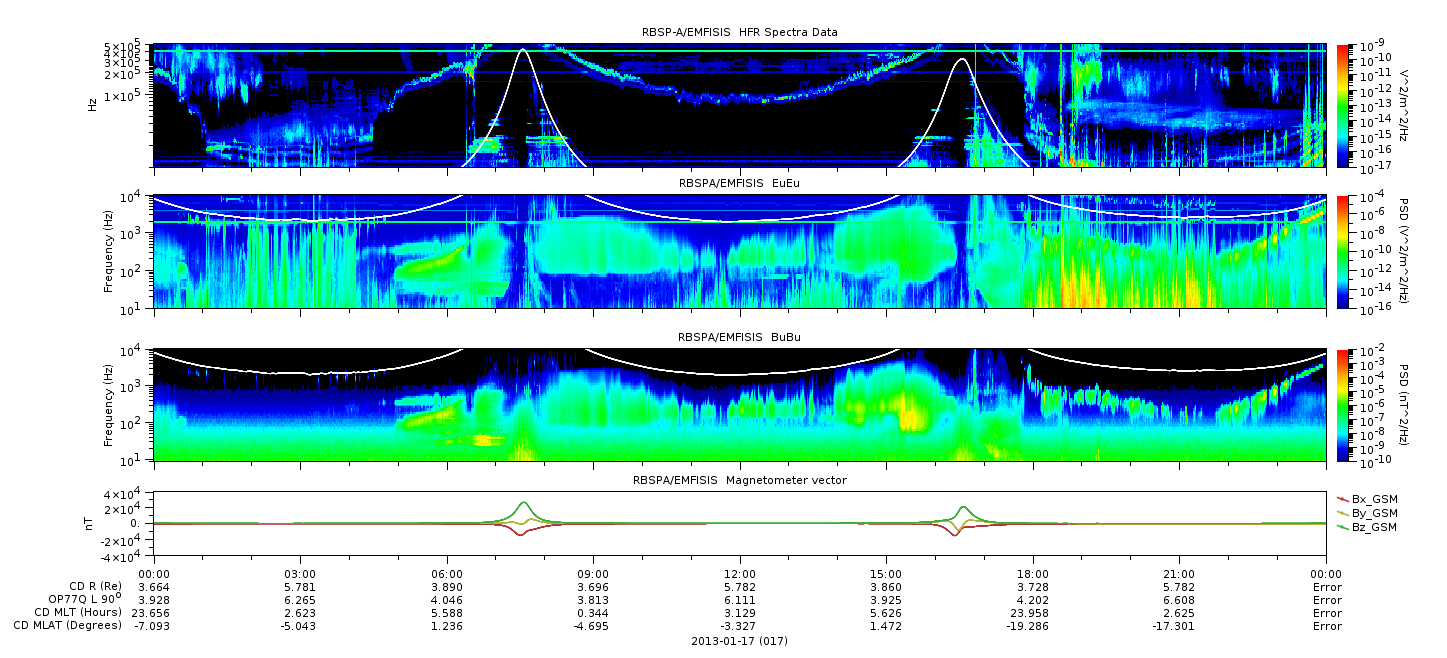
Task: Click the BuBu PSD color scale bar
Action: (1344, 404)
